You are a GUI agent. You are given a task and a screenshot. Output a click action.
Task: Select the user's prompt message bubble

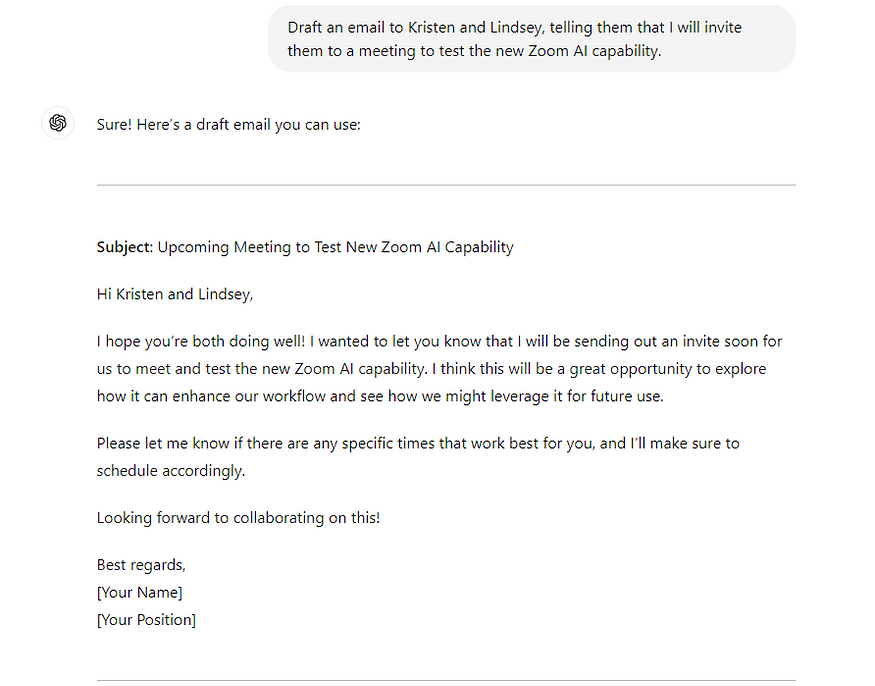point(531,39)
